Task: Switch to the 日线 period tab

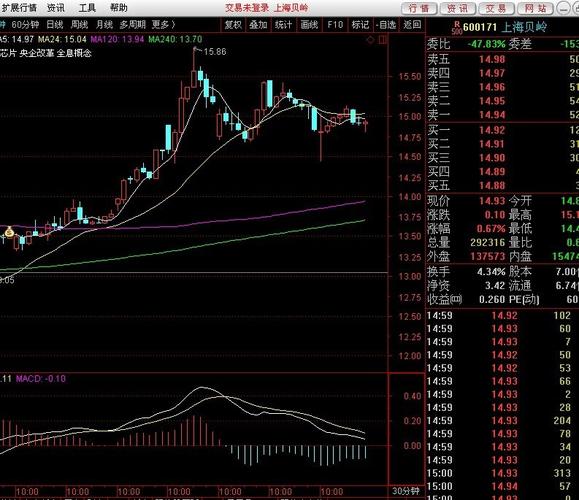Action: coord(55,25)
